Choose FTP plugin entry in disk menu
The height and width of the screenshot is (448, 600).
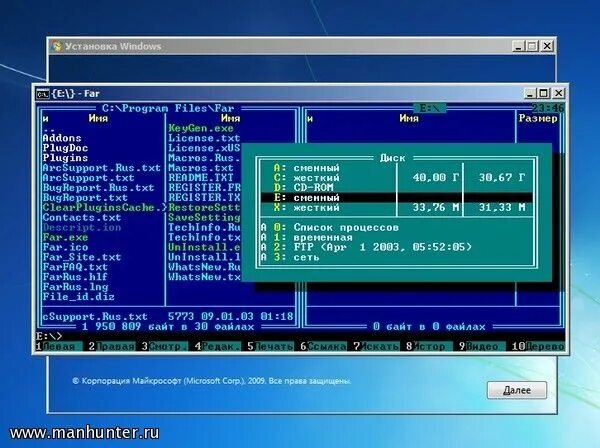coord(396,247)
